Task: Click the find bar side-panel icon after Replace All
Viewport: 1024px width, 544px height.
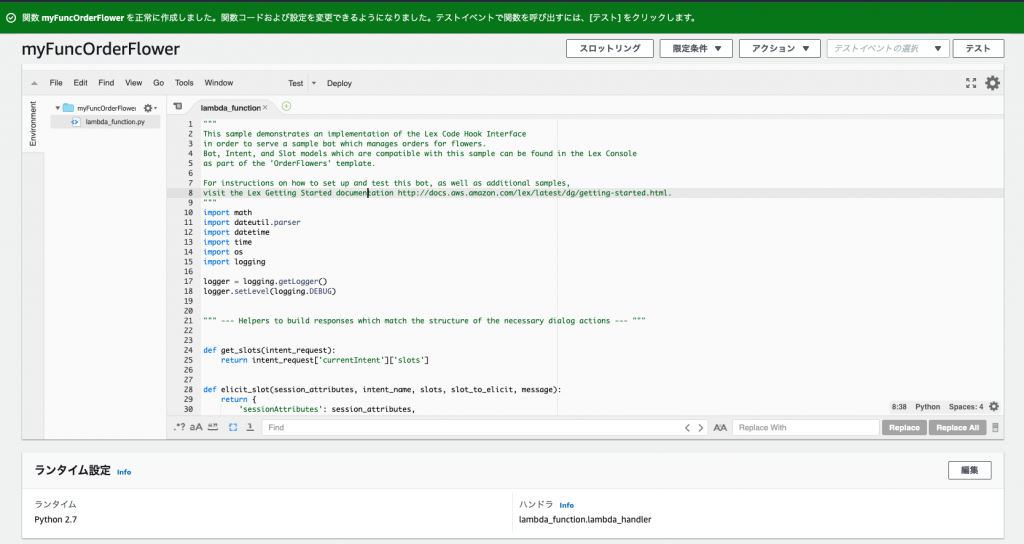Action: [x=995, y=428]
